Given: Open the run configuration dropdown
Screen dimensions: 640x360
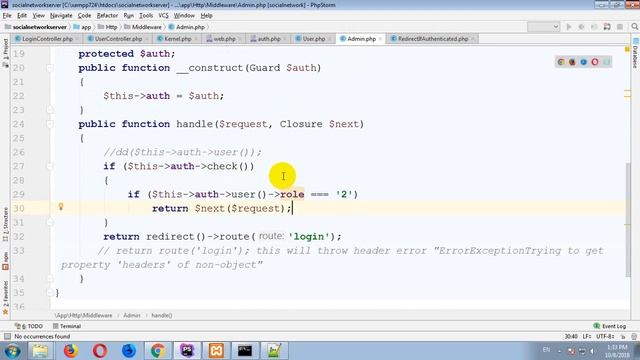Looking at the screenshot, I should click(543, 27).
